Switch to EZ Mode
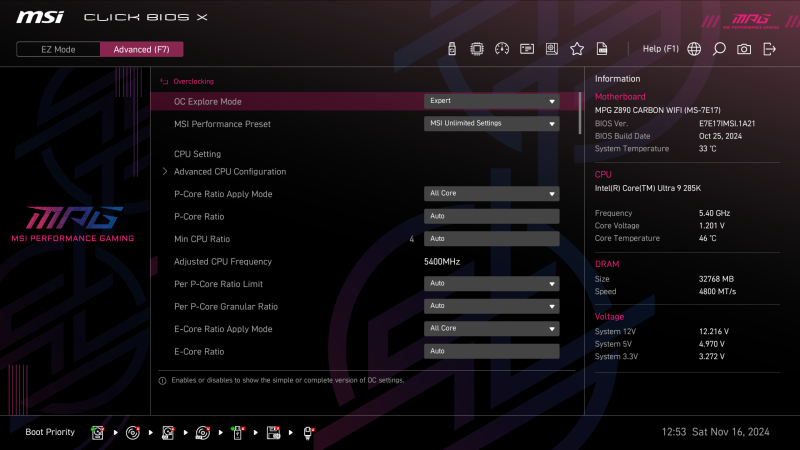Viewport: 800px width, 450px height. click(58, 49)
